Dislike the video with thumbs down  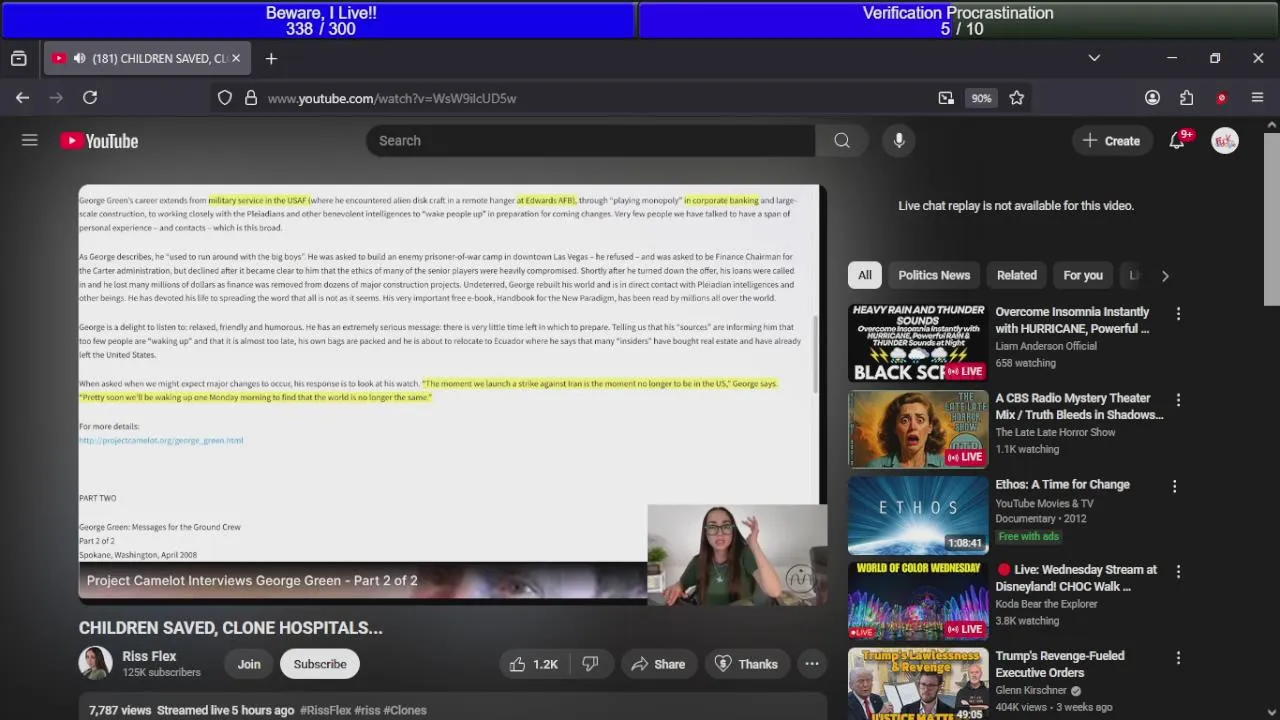[x=591, y=664]
